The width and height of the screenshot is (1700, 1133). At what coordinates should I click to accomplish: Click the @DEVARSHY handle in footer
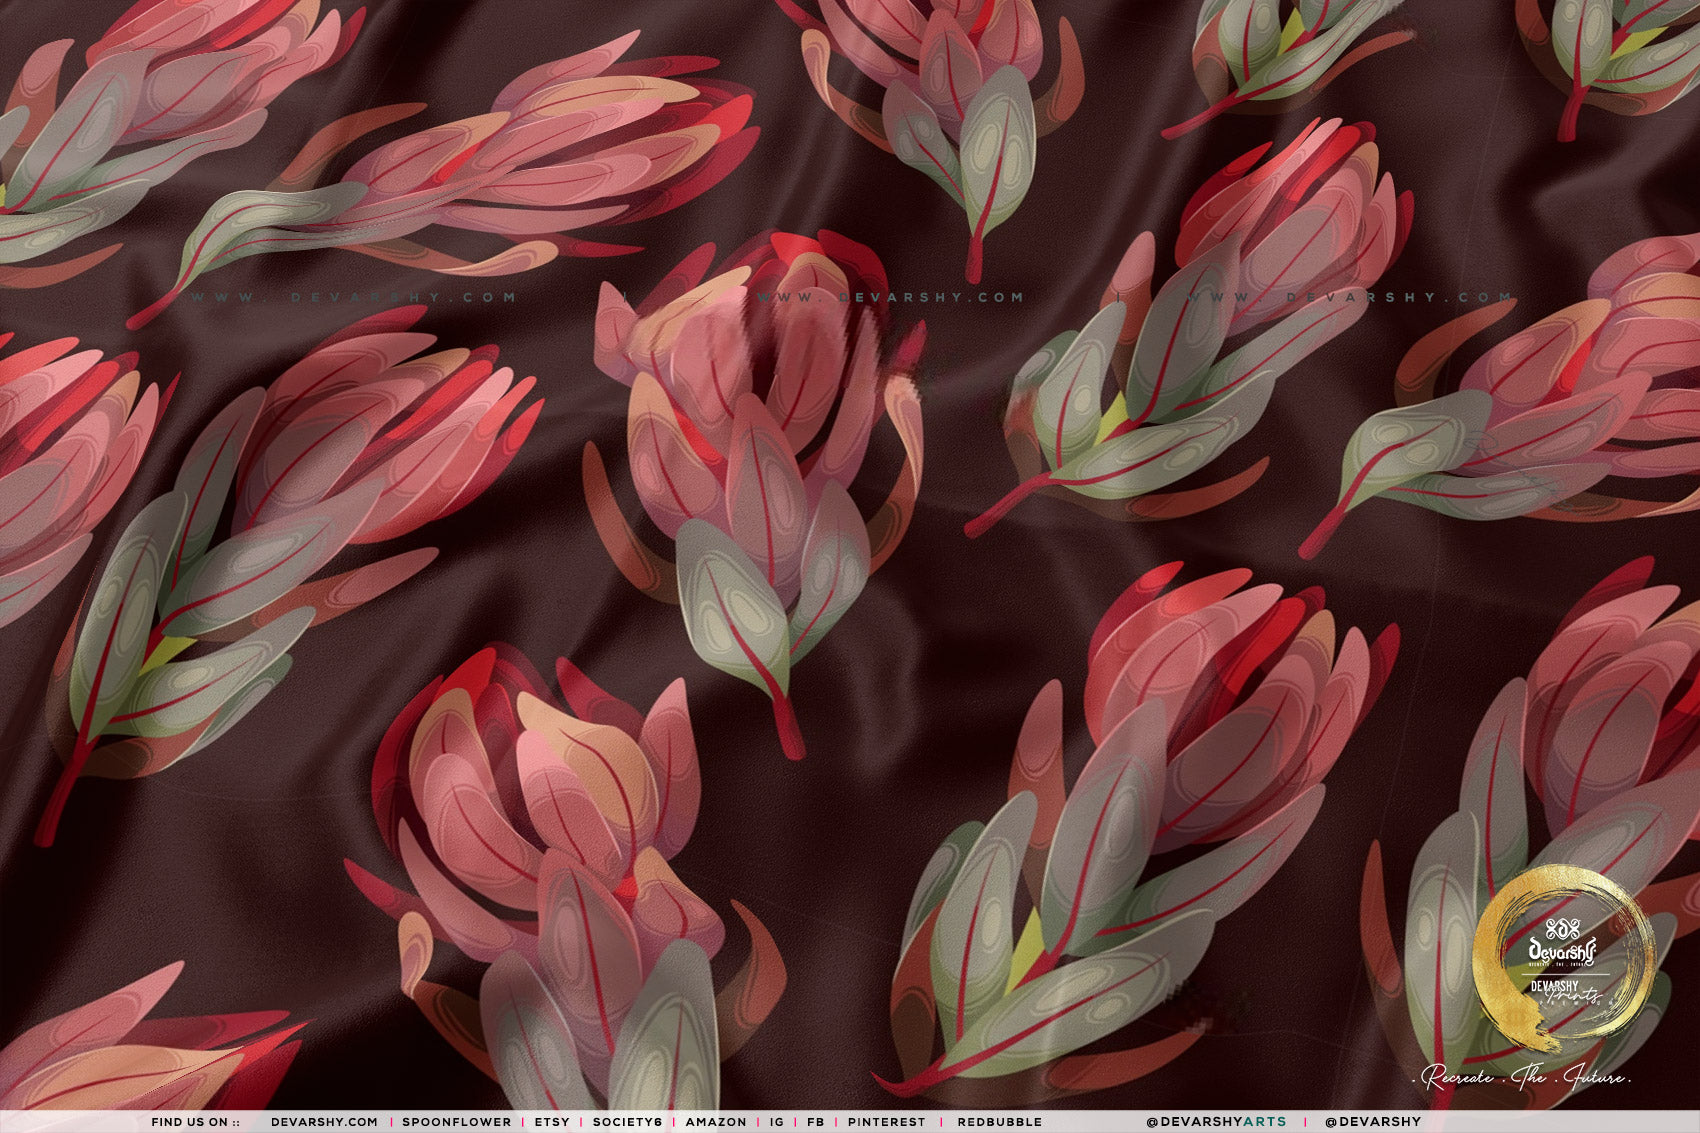click(x=1373, y=1122)
